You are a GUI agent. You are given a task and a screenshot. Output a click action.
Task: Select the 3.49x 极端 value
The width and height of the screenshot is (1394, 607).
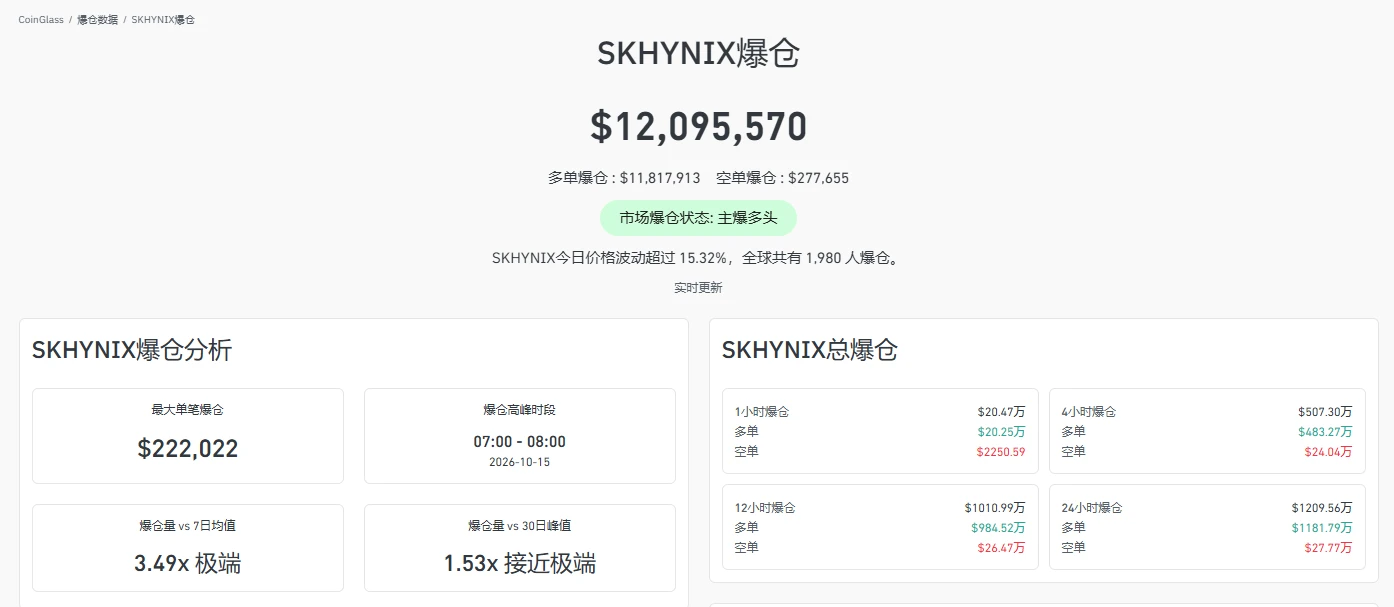[x=188, y=563]
